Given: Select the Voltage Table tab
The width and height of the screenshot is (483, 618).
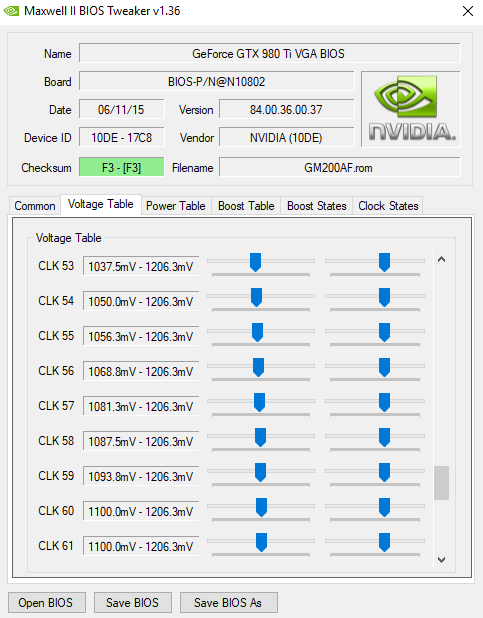Looking at the screenshot, I should (101, 204).
